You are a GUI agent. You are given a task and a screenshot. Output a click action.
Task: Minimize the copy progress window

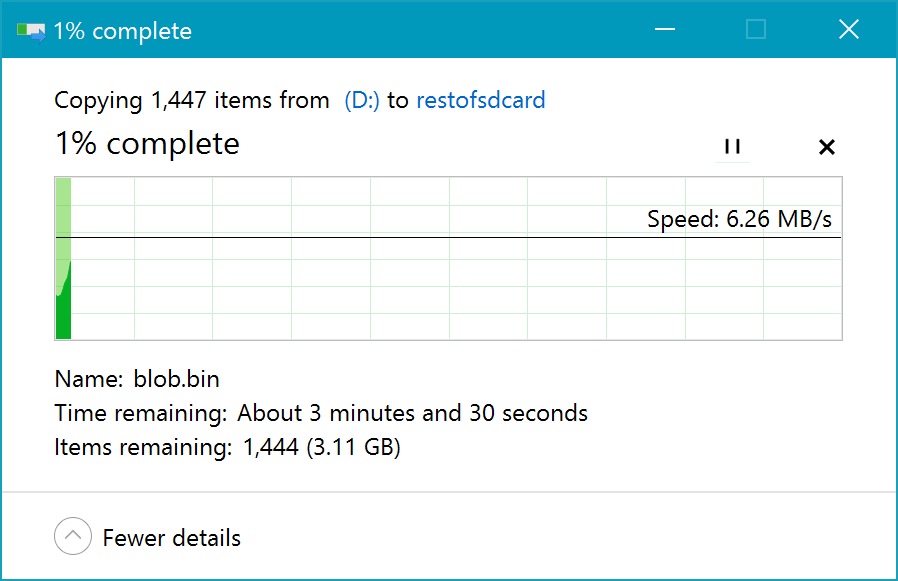[664, 30]
